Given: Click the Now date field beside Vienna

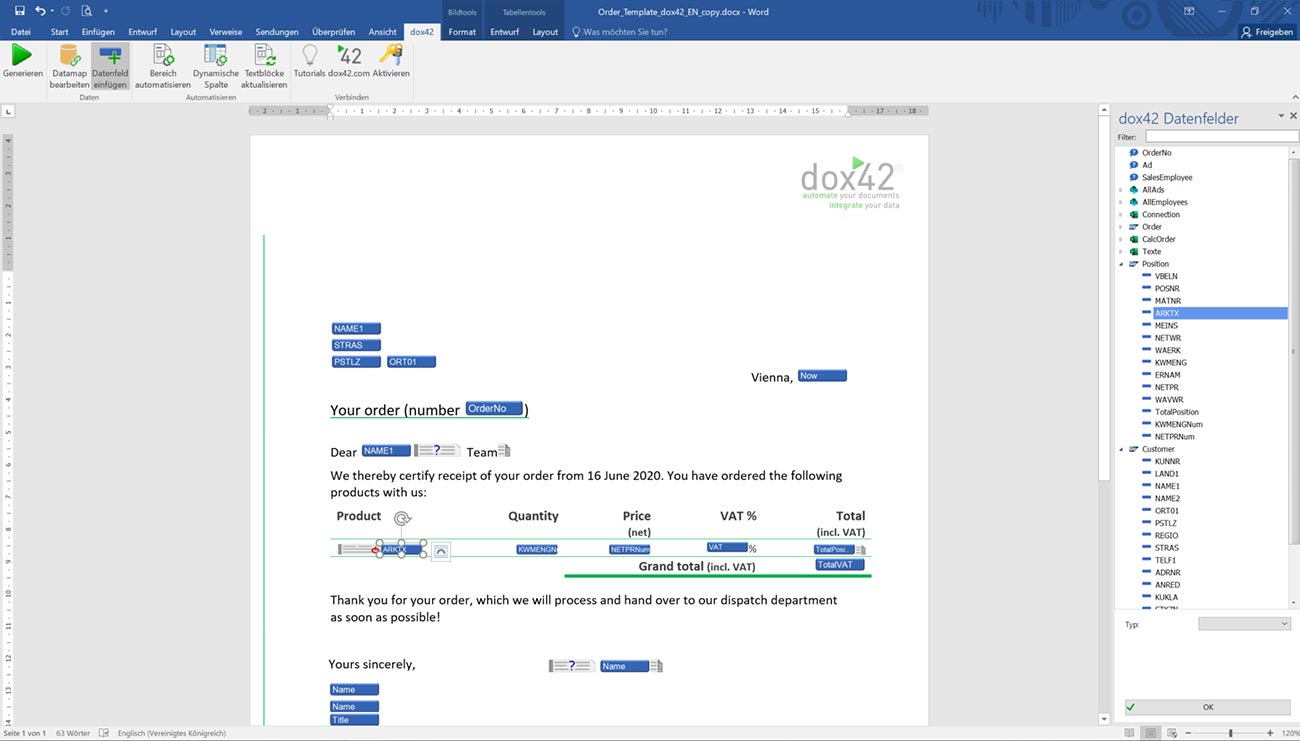Looking at the screenshot, I should pos(822,376).
